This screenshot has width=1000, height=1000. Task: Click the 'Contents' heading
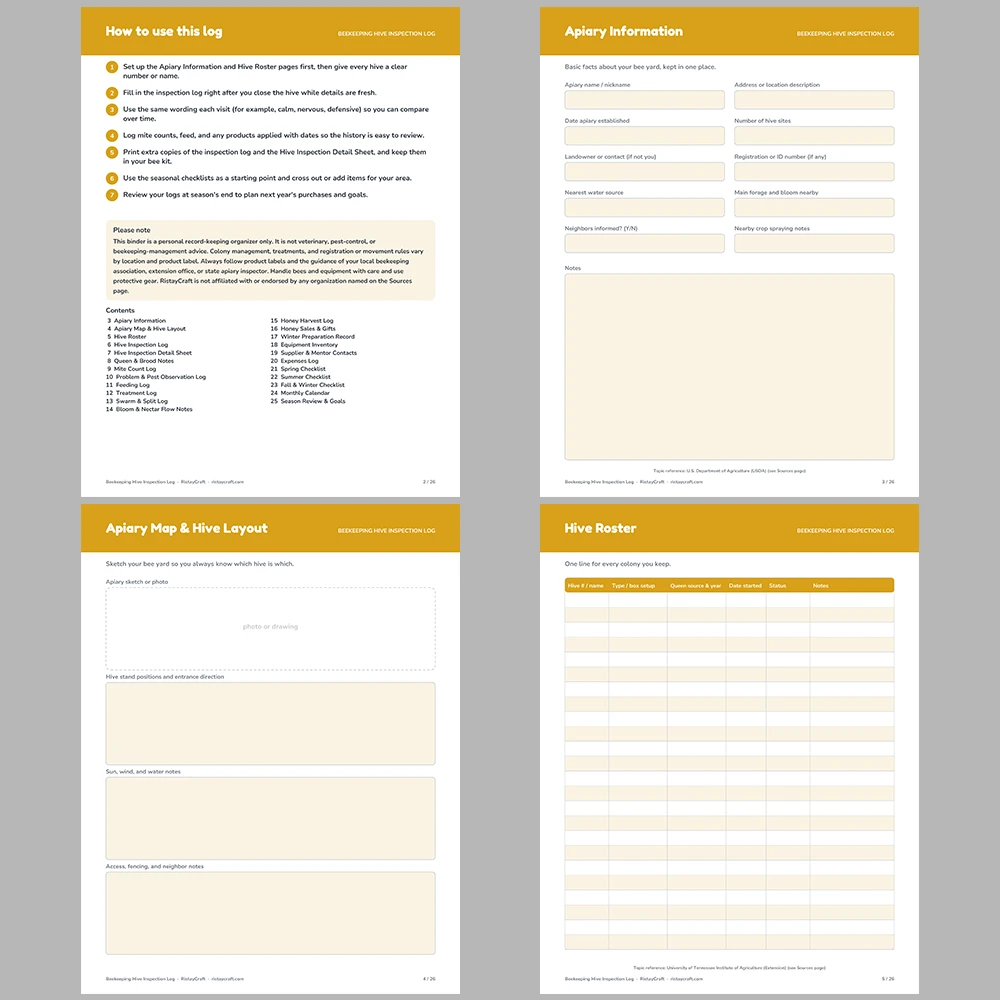(x=120, y=311)
